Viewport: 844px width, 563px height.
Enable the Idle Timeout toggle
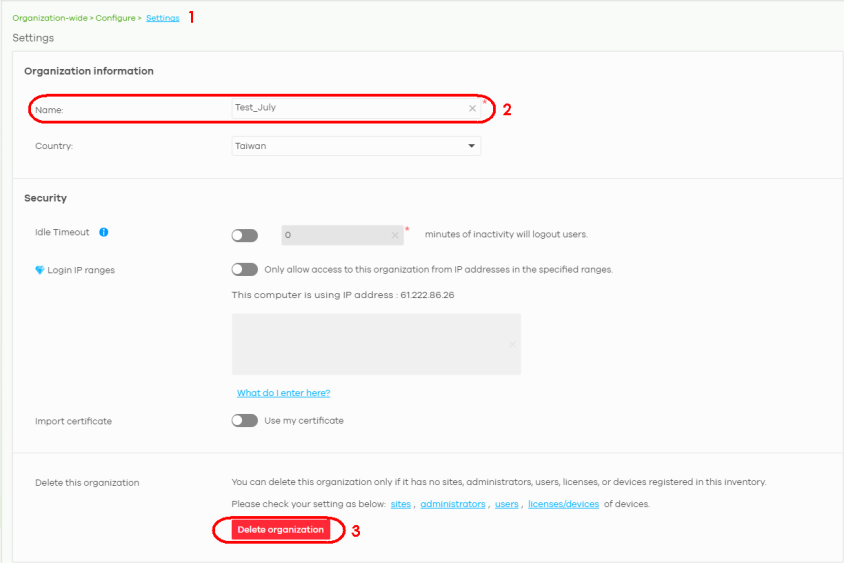coord(244,236)
